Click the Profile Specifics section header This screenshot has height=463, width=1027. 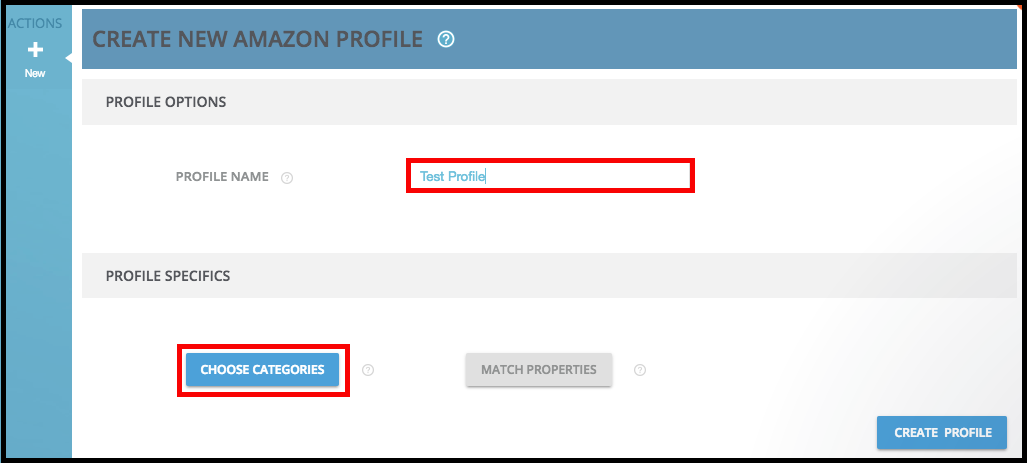pyautogui.click(x=168, y=276)
